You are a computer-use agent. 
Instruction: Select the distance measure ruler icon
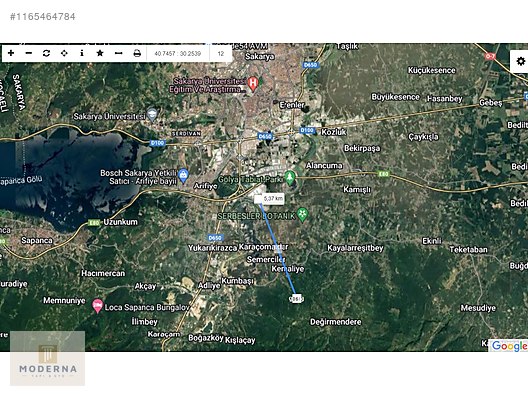pos(118,53)
